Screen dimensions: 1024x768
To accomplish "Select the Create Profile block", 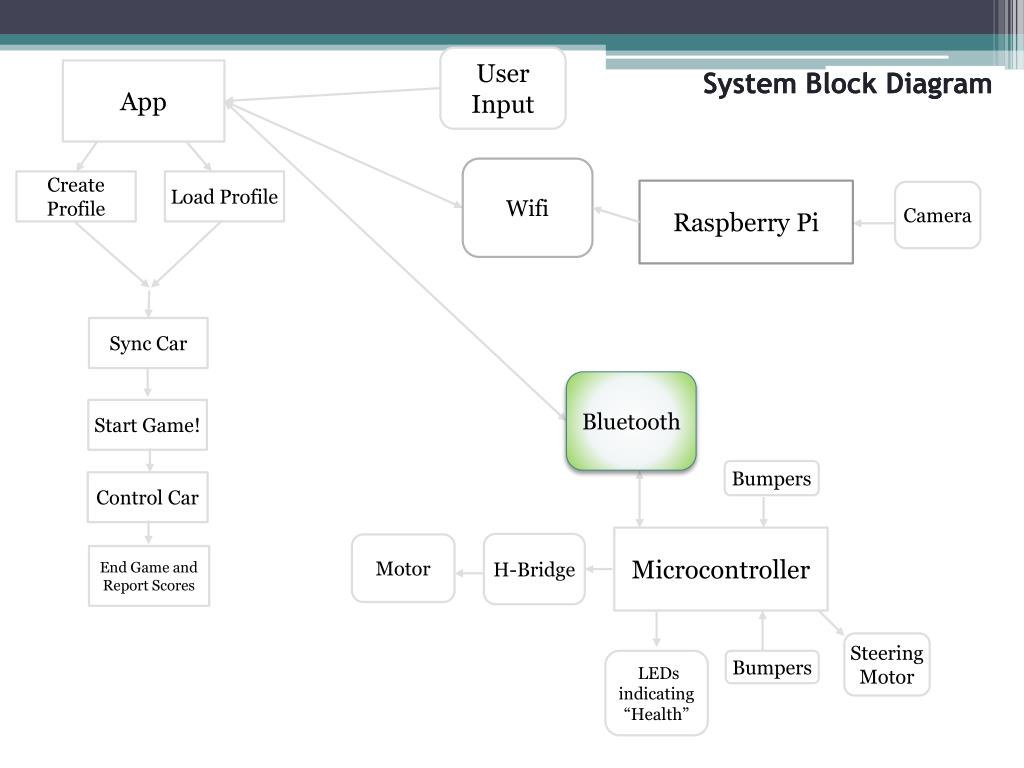I will pos(76,197).
